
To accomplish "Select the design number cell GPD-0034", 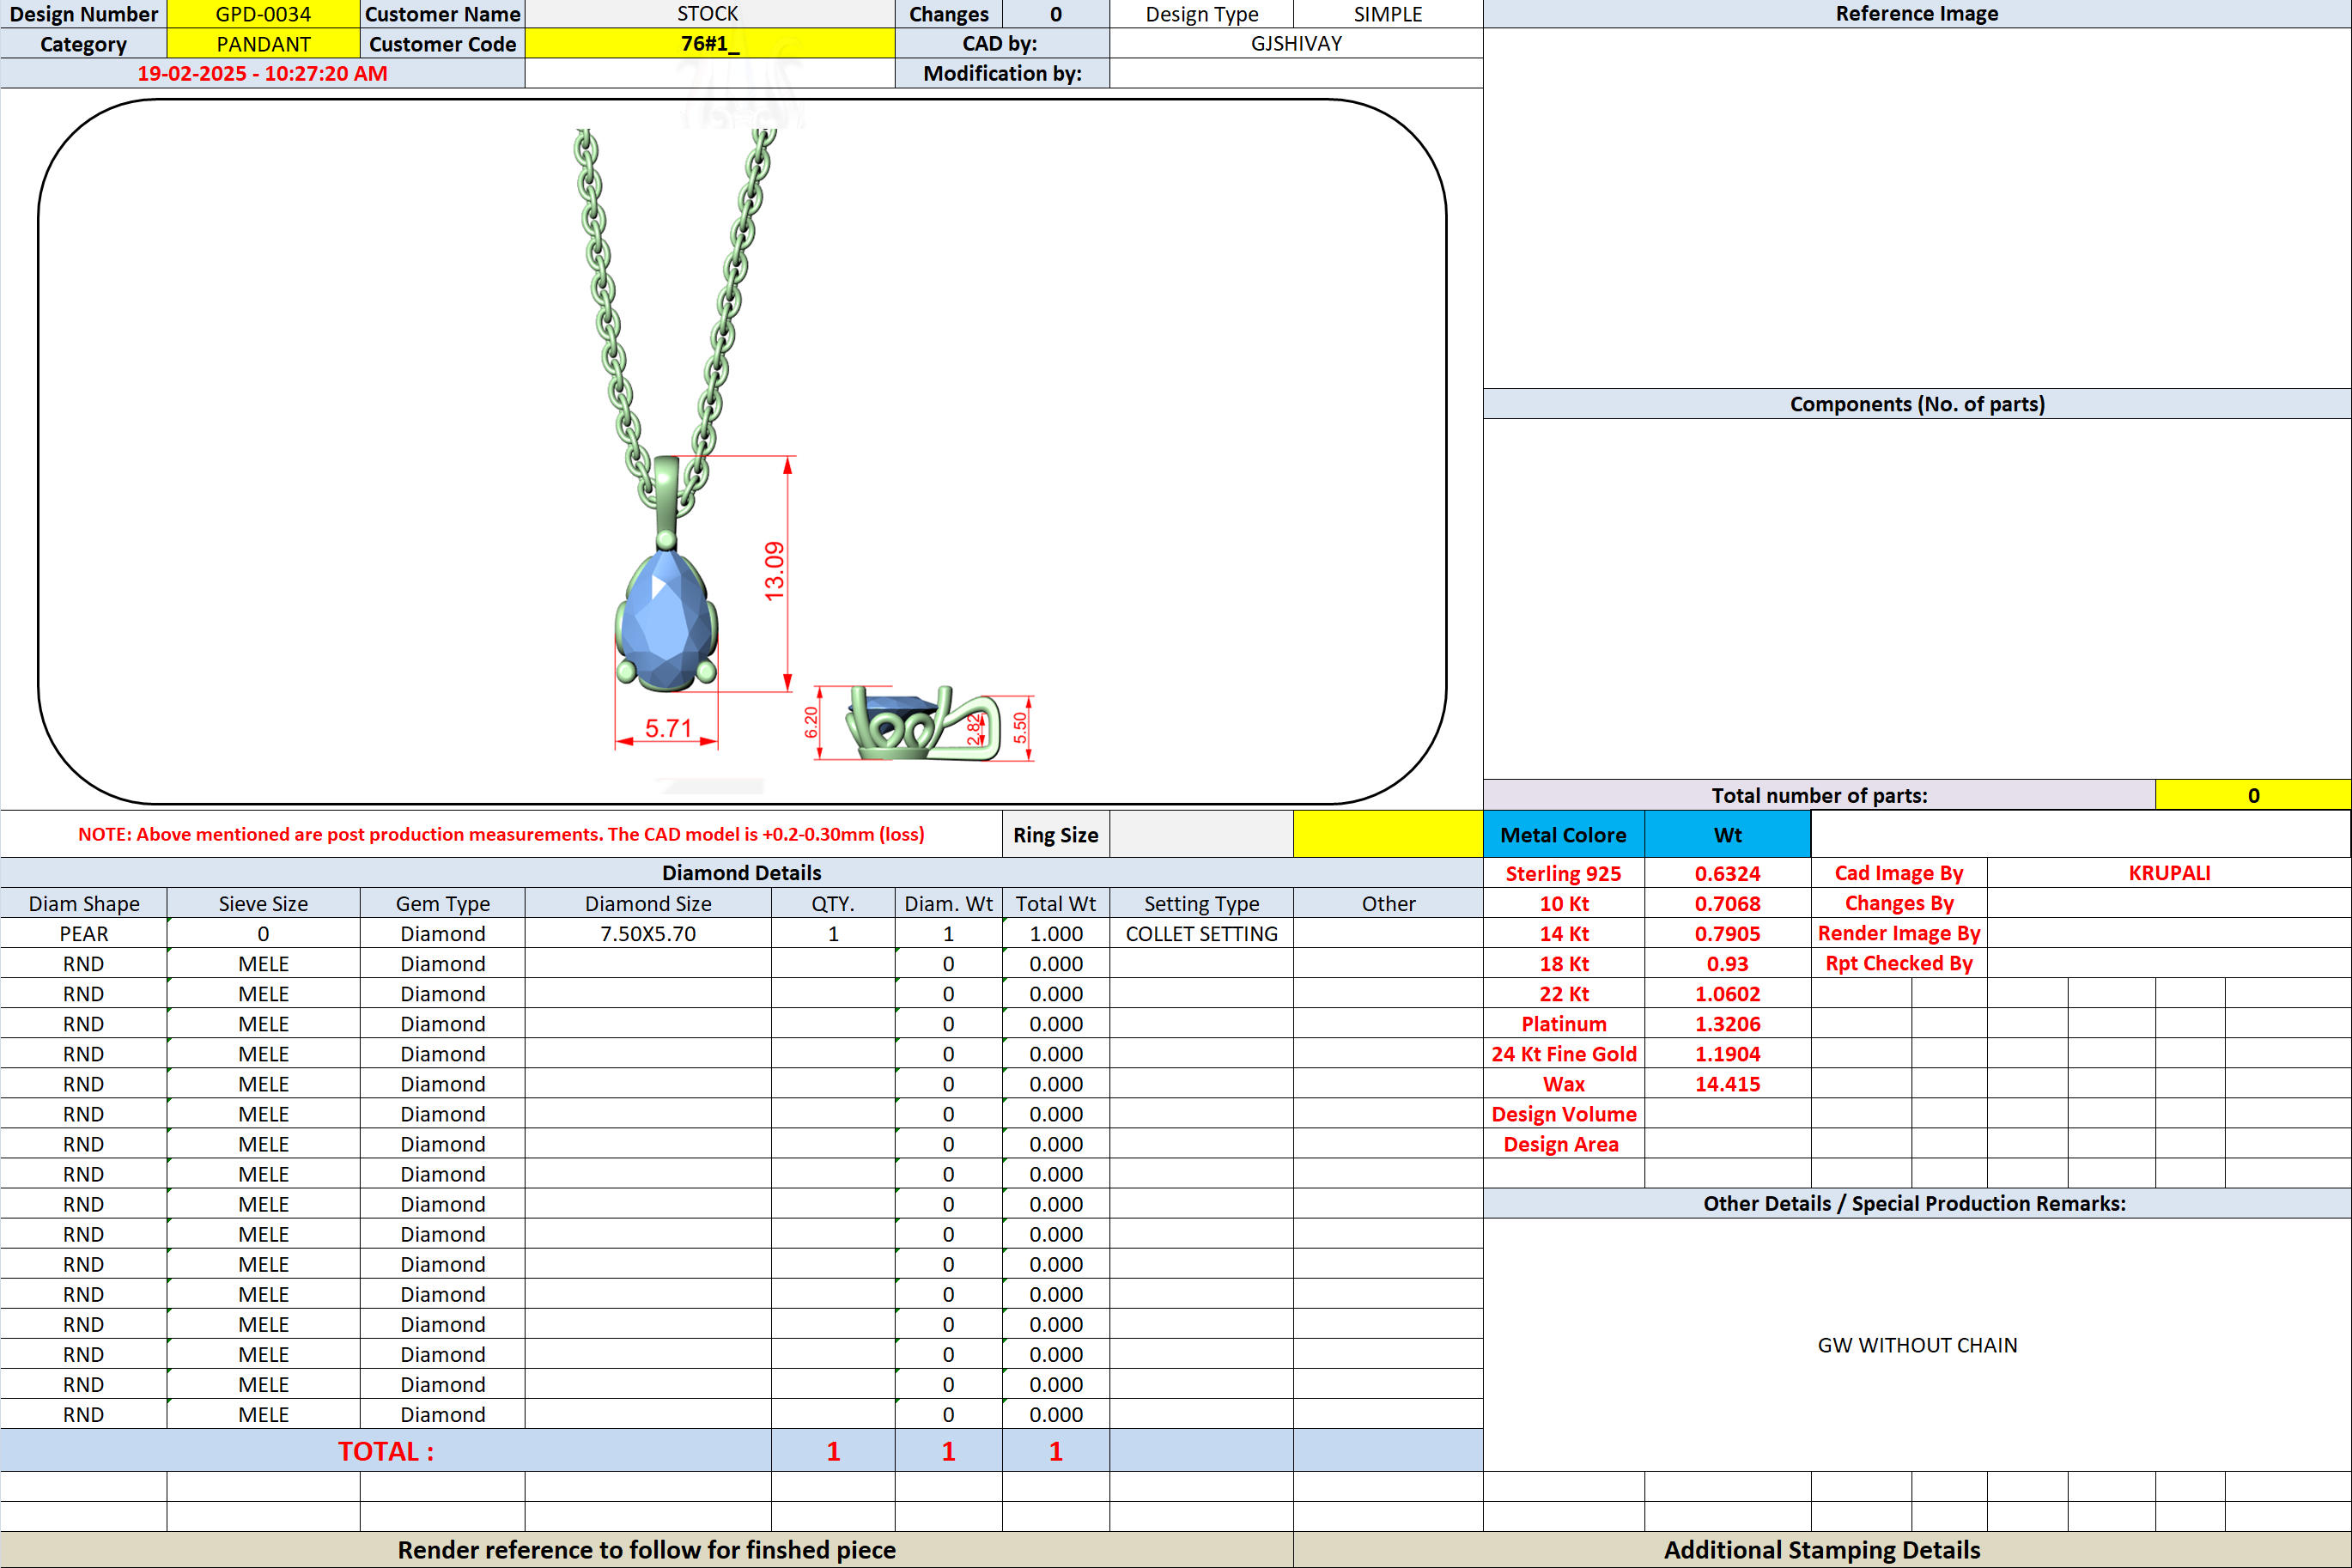I will pyautogui.click(x=263, y=14).
